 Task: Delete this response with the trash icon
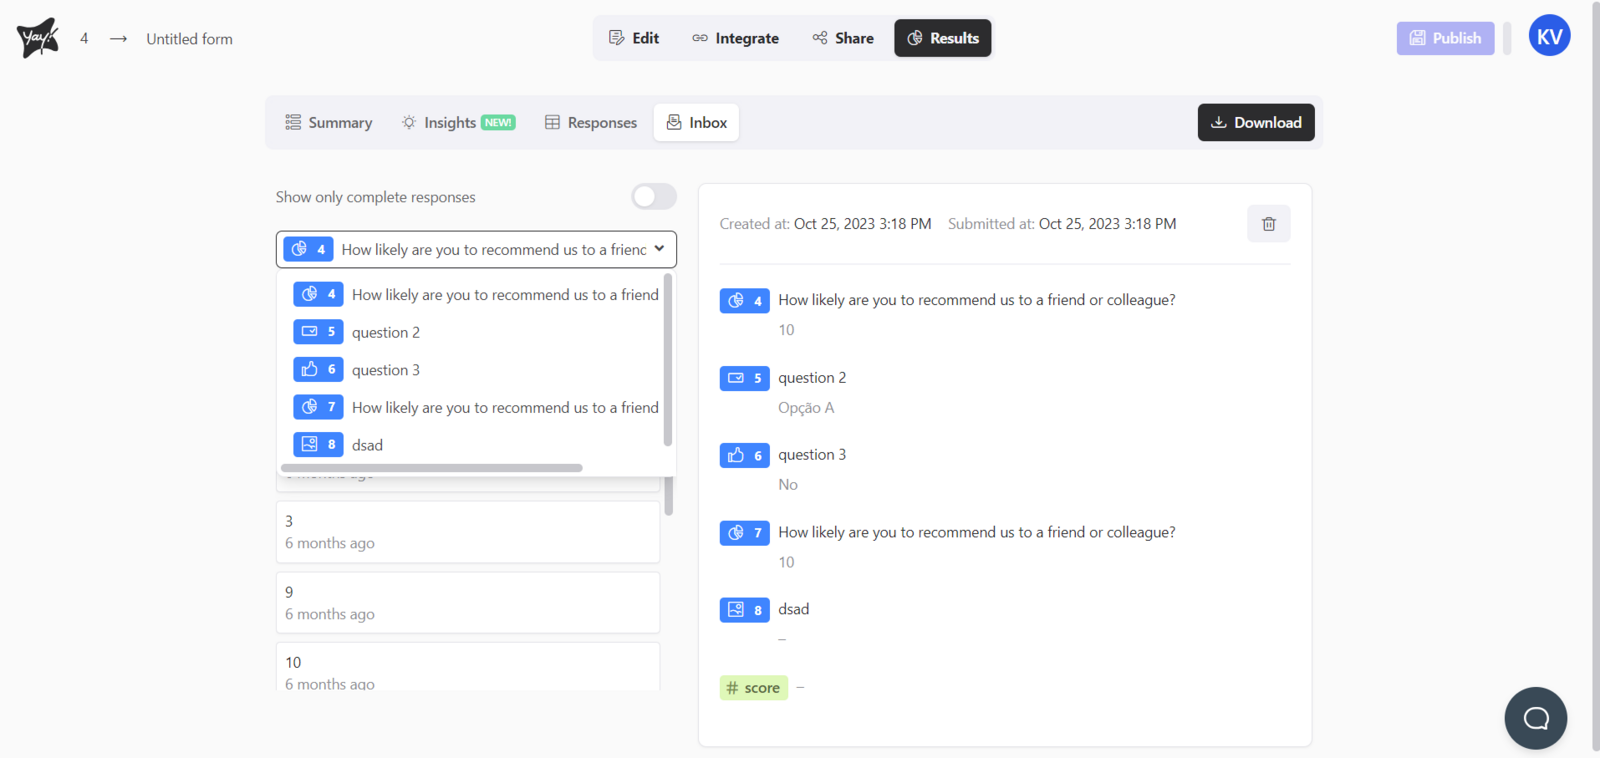point(1268,224)
